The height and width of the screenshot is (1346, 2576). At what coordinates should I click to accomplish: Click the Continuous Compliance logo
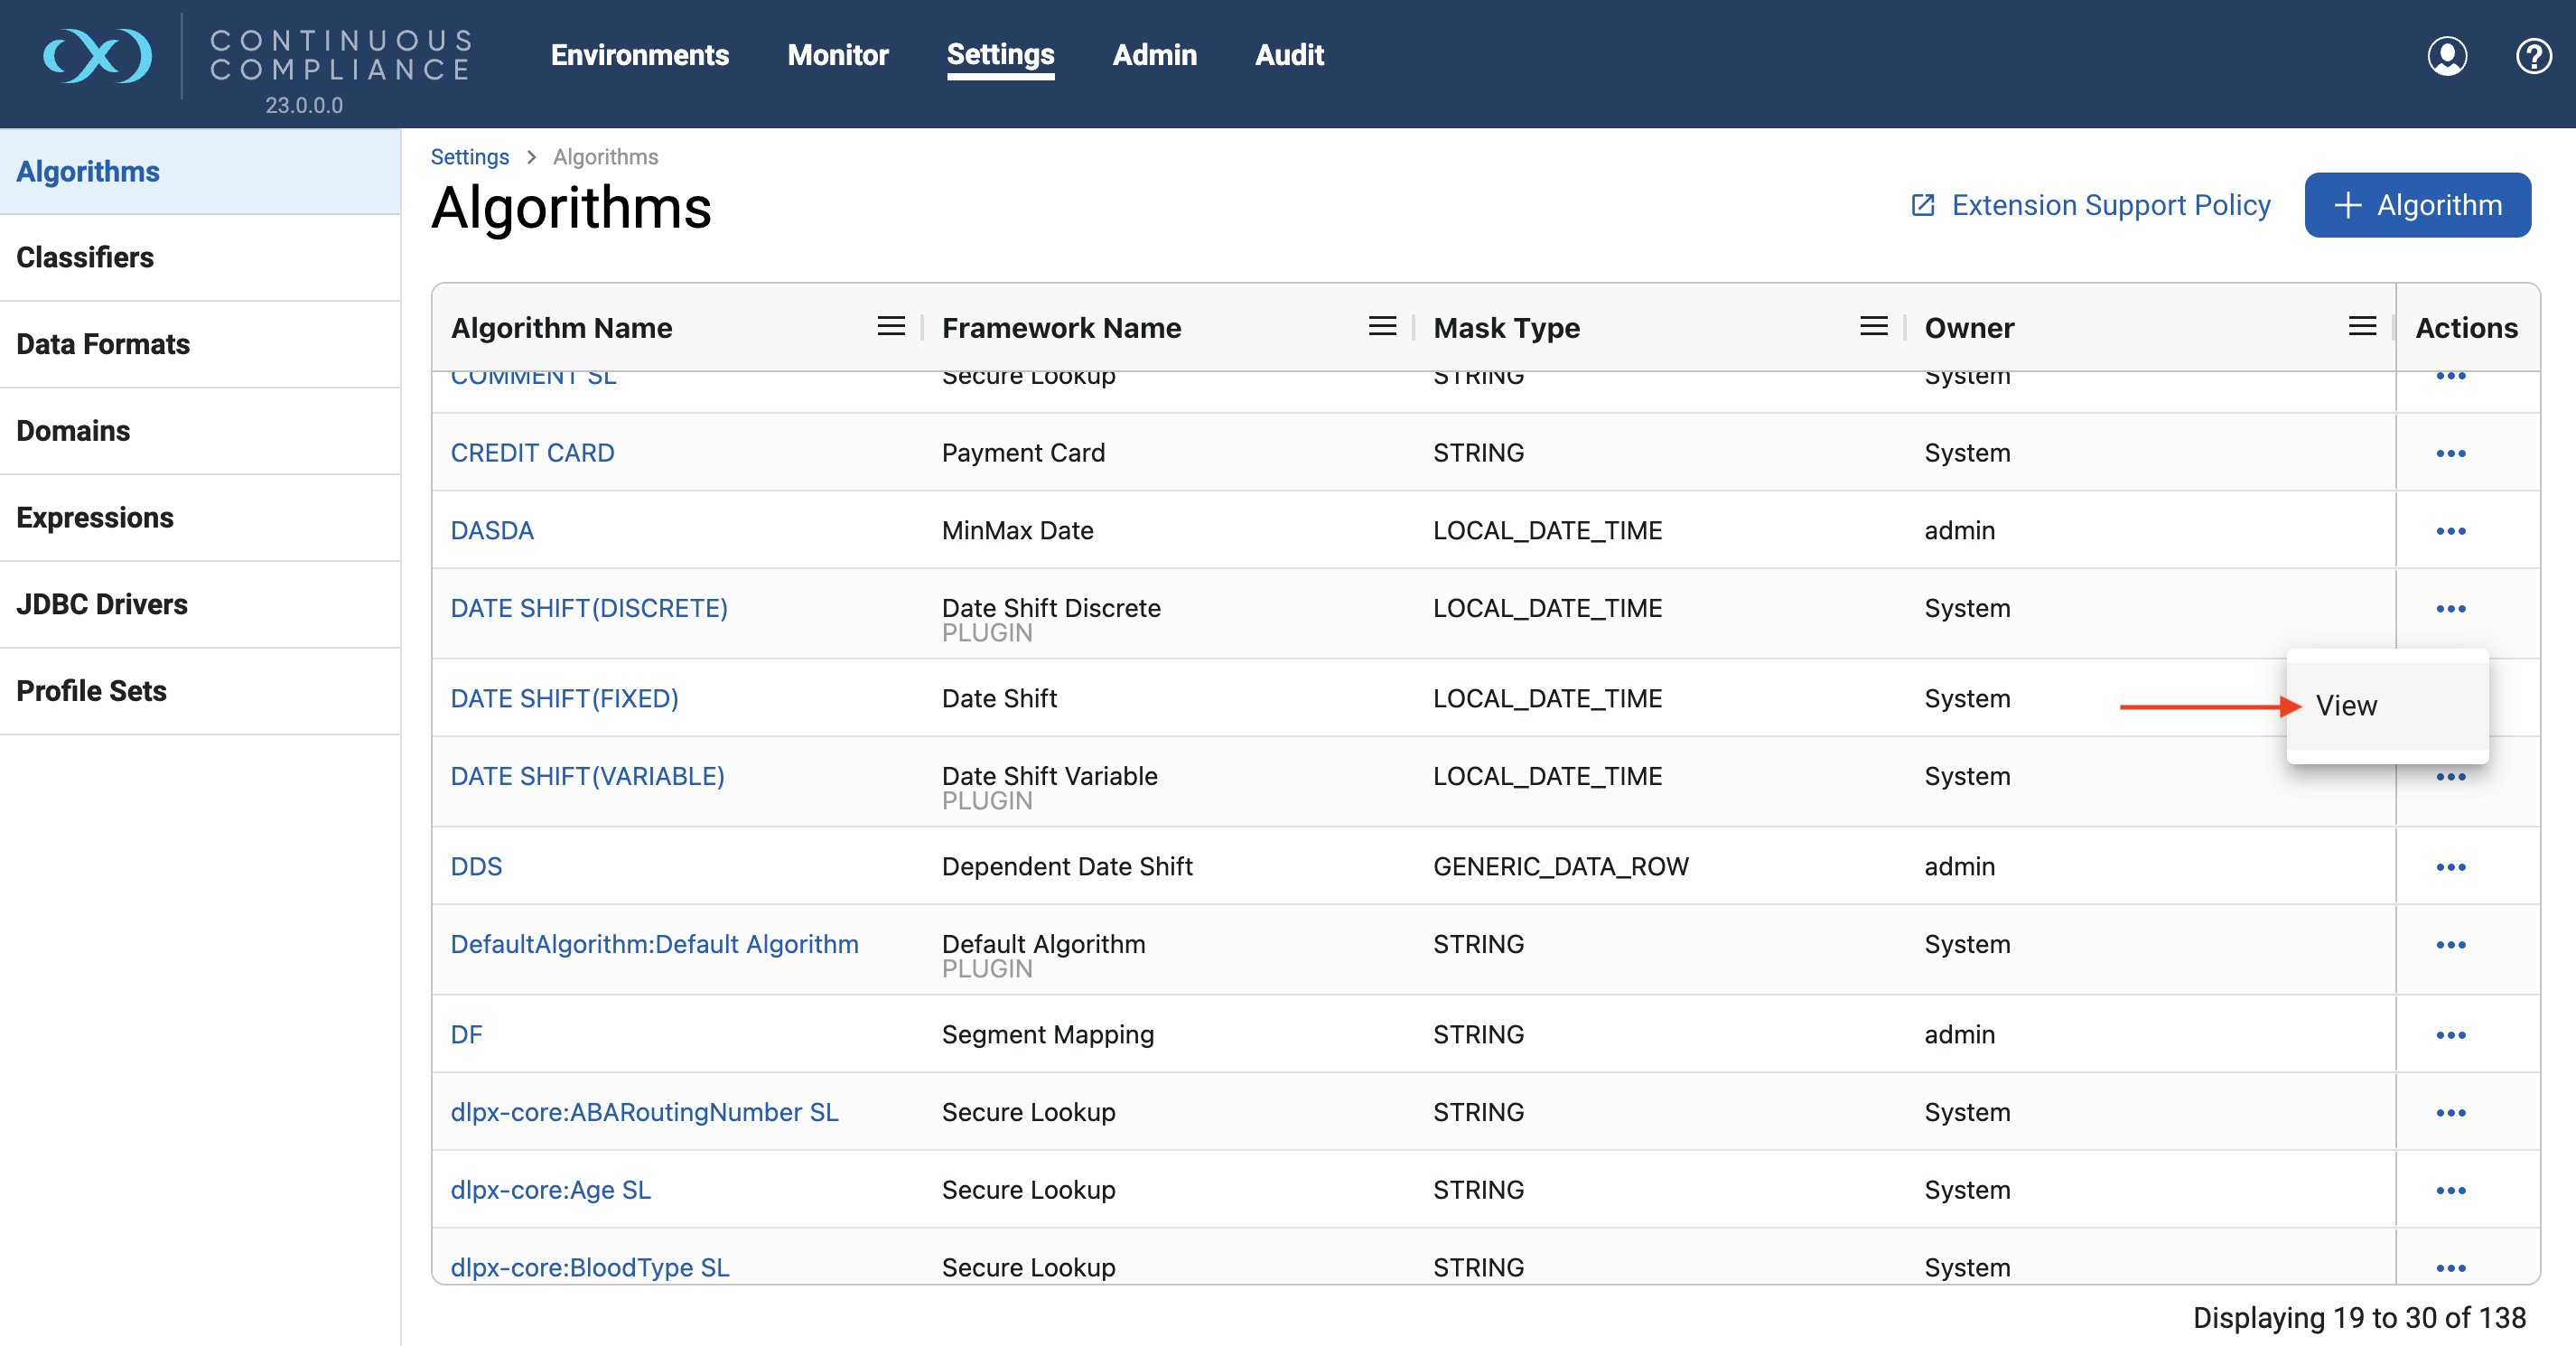(x=98, y=56)
